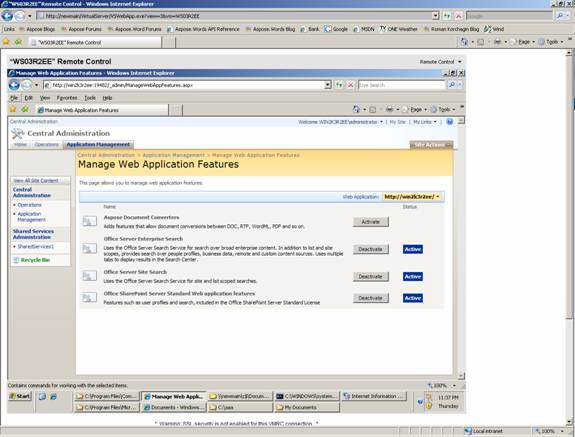The image size is (575, 437).
Task: Open Favorites Center star in outer browser
Action: [6, 42]
